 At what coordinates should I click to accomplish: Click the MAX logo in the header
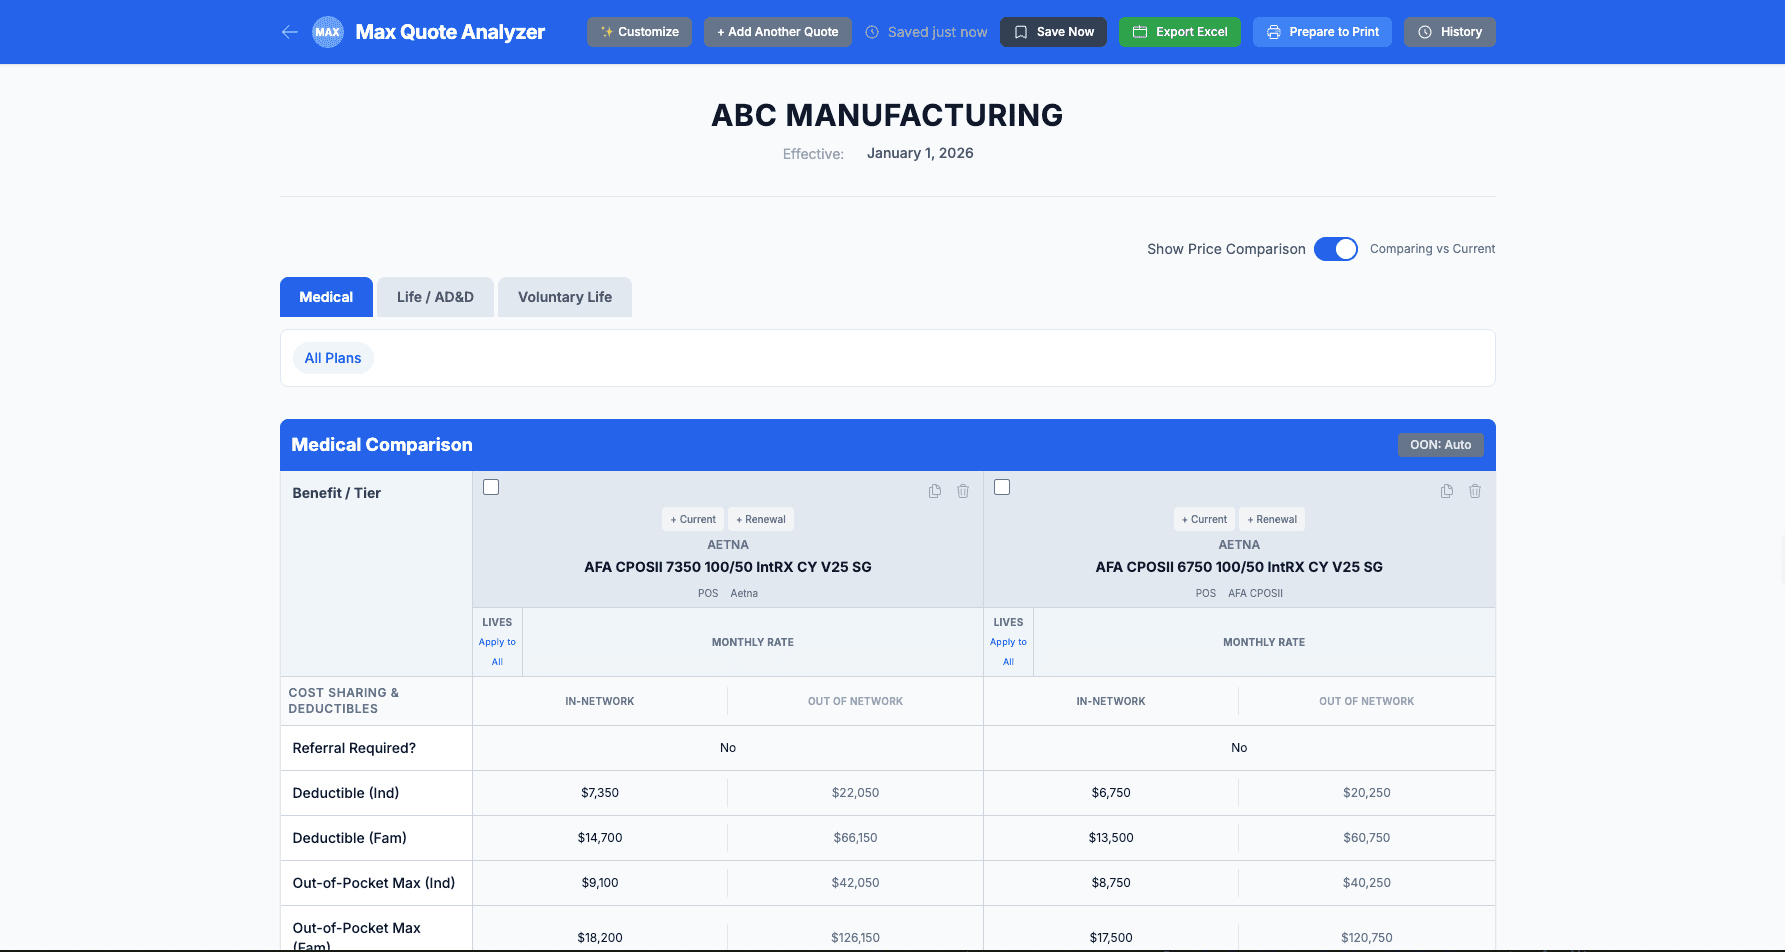[327, 31]
